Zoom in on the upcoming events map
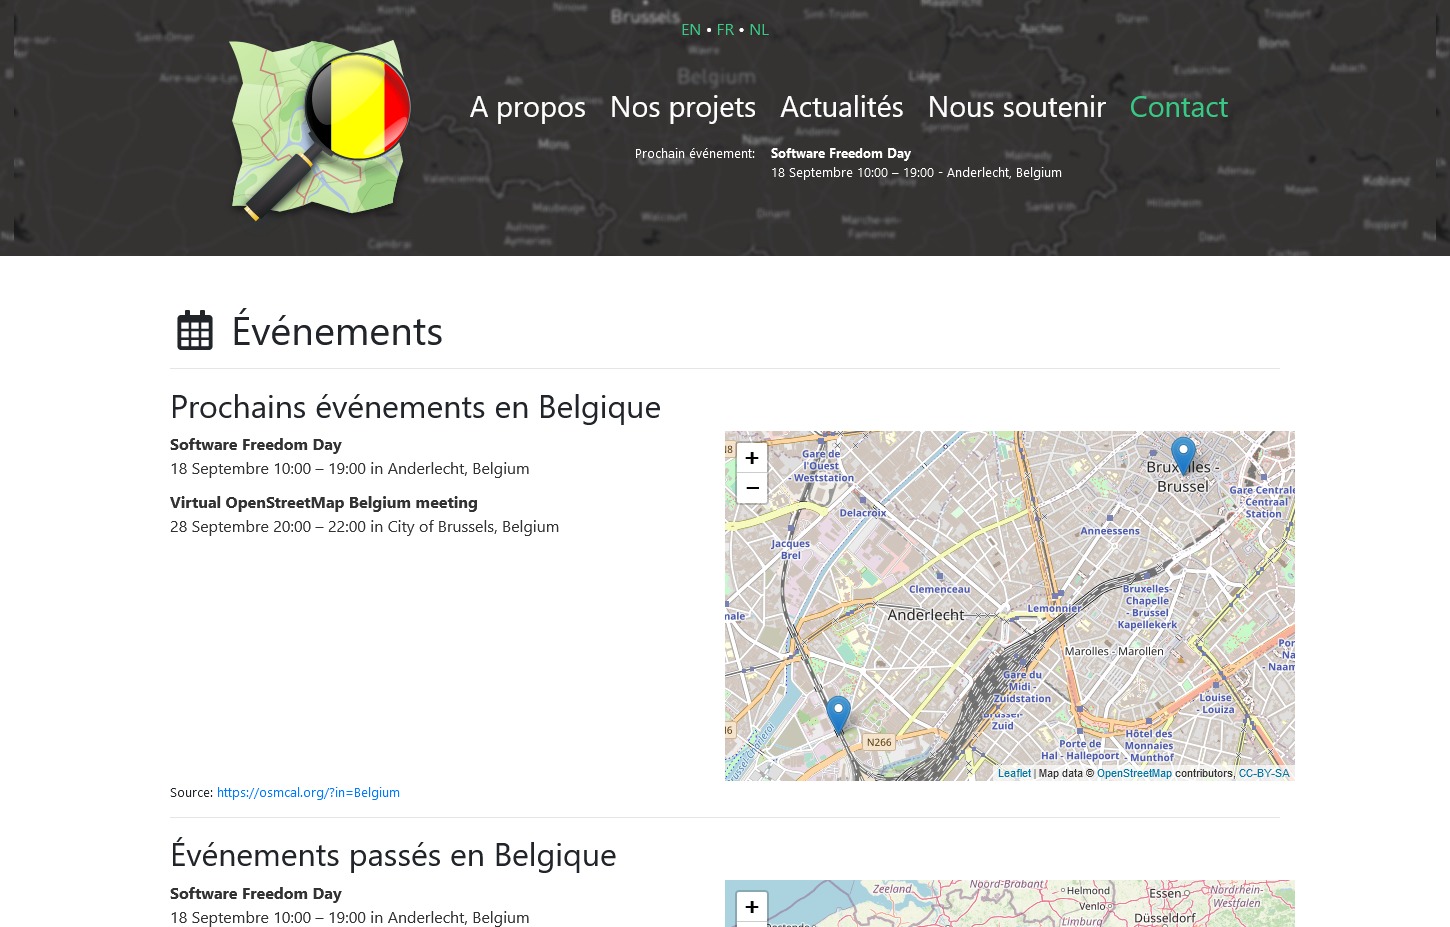Image resolution: width=1450 pixels, height=927 pixels. [x=752, y=458]
